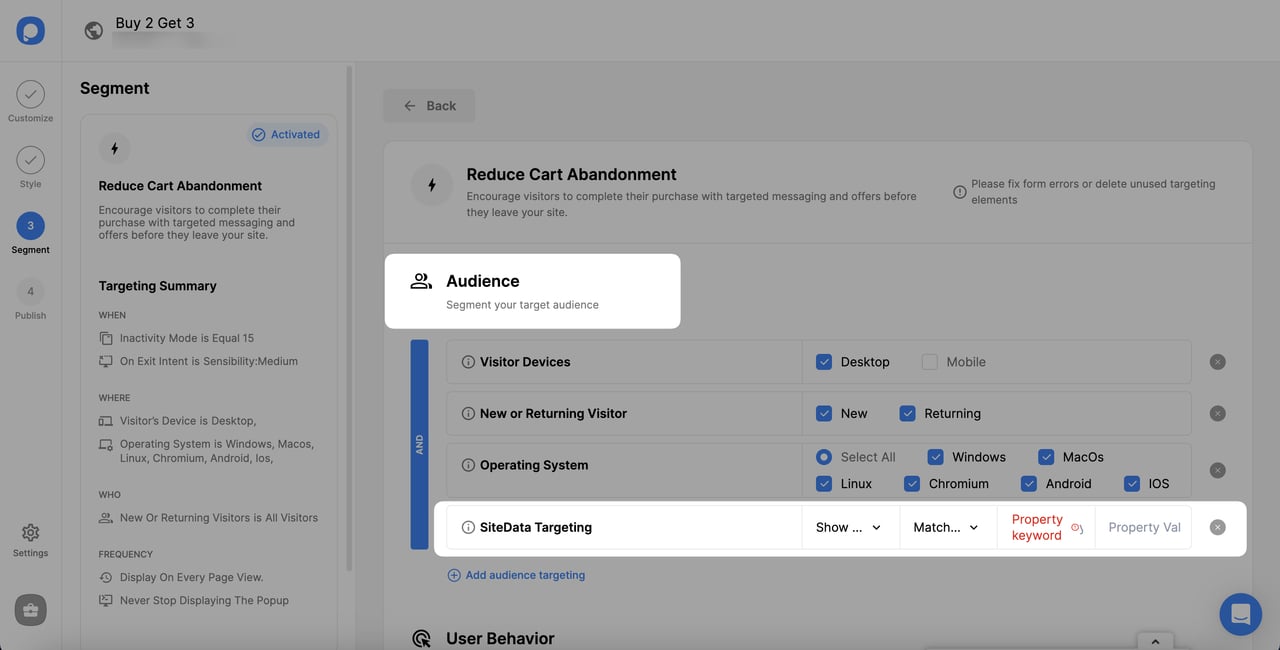Remove the Visitor Devices targeting row

pyautogui.click(x=1217, y=362)
